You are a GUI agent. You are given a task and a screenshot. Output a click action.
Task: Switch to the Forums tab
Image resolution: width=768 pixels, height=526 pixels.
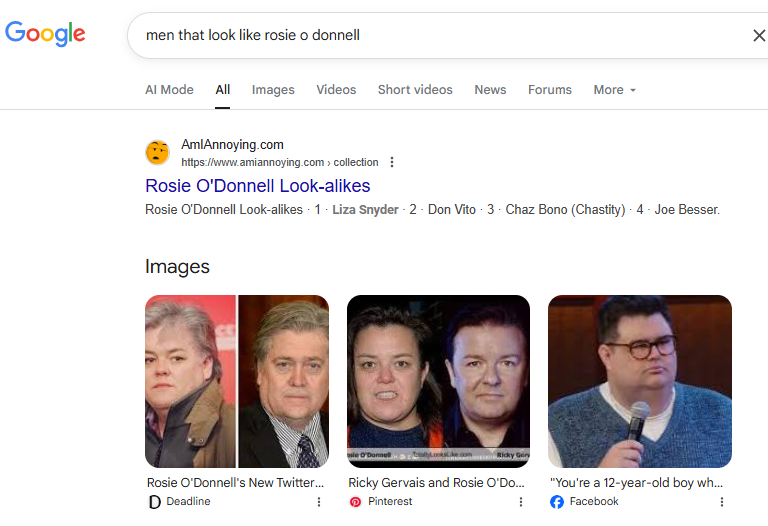coord(550,90)
